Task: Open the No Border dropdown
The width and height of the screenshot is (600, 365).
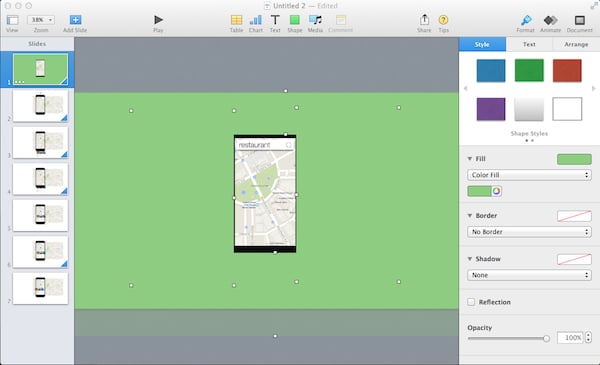Action: 529,232
